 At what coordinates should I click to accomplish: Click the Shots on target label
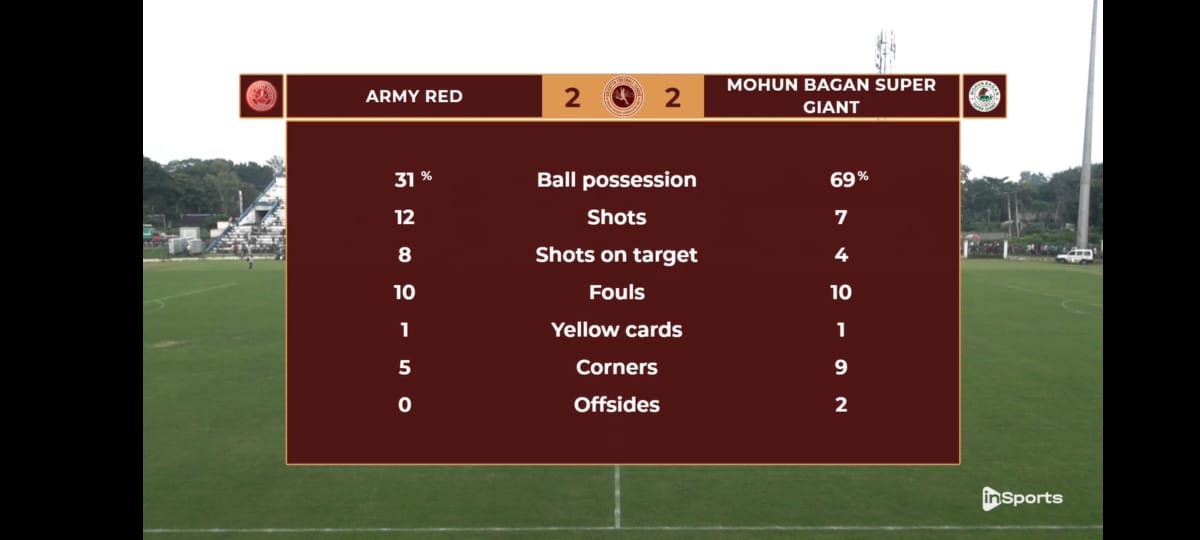pyautogui.click(x=616, y=255)
